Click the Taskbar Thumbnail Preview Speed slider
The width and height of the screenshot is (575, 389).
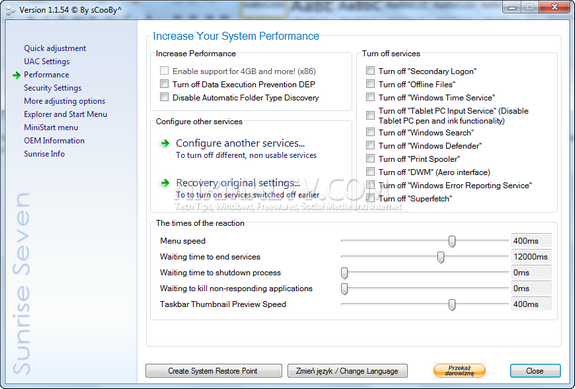[452, 304]
